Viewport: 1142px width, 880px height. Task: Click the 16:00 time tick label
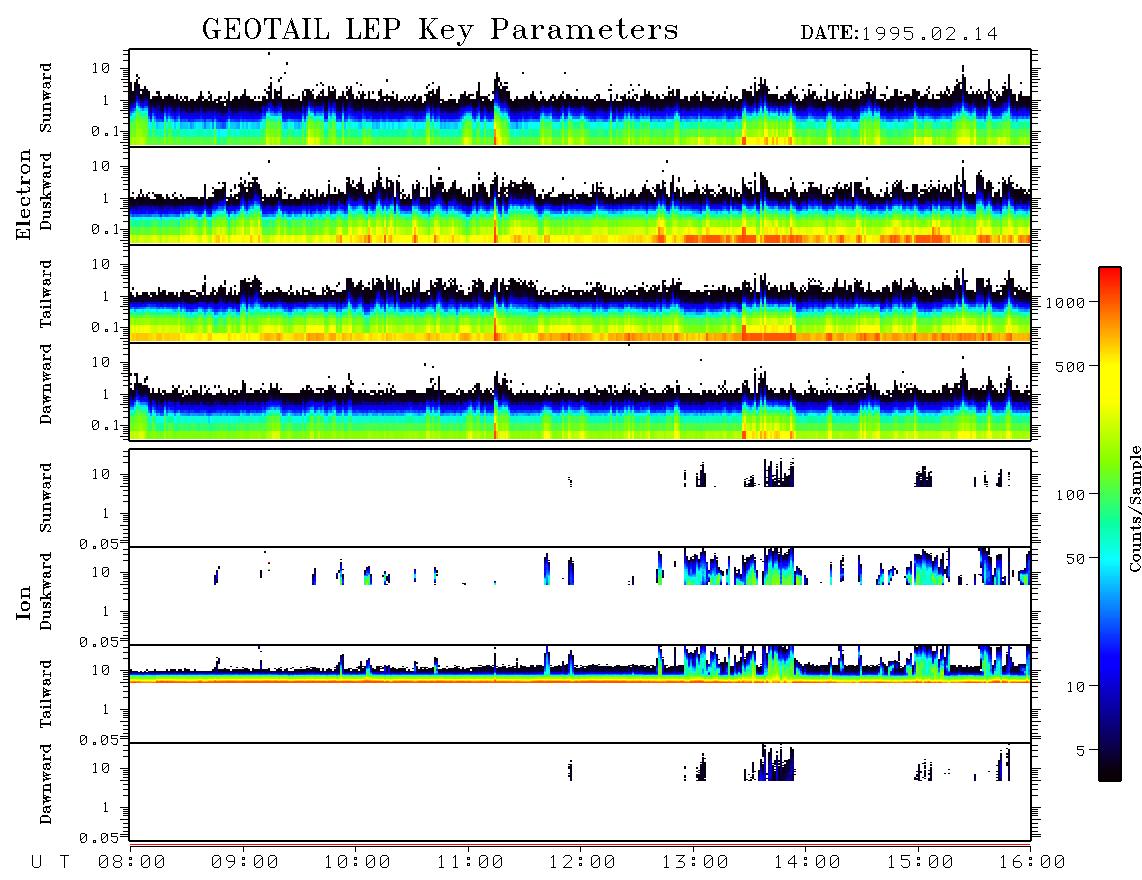(x=1032, y=862)
